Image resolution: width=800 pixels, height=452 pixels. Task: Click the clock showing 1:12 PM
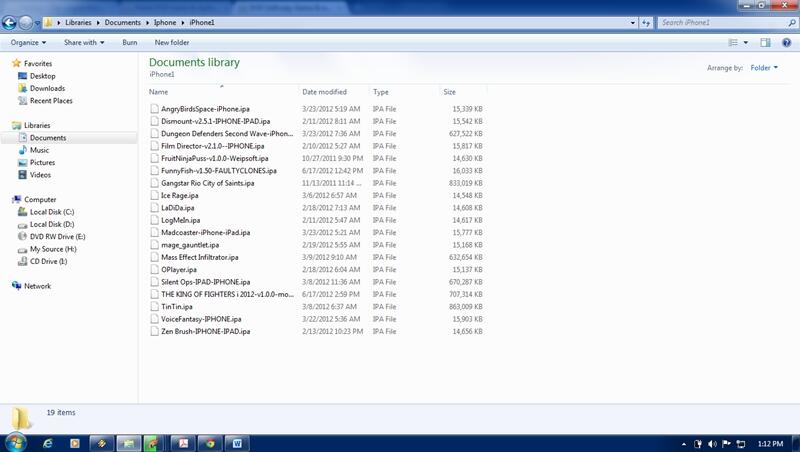[x=770, y=444]
